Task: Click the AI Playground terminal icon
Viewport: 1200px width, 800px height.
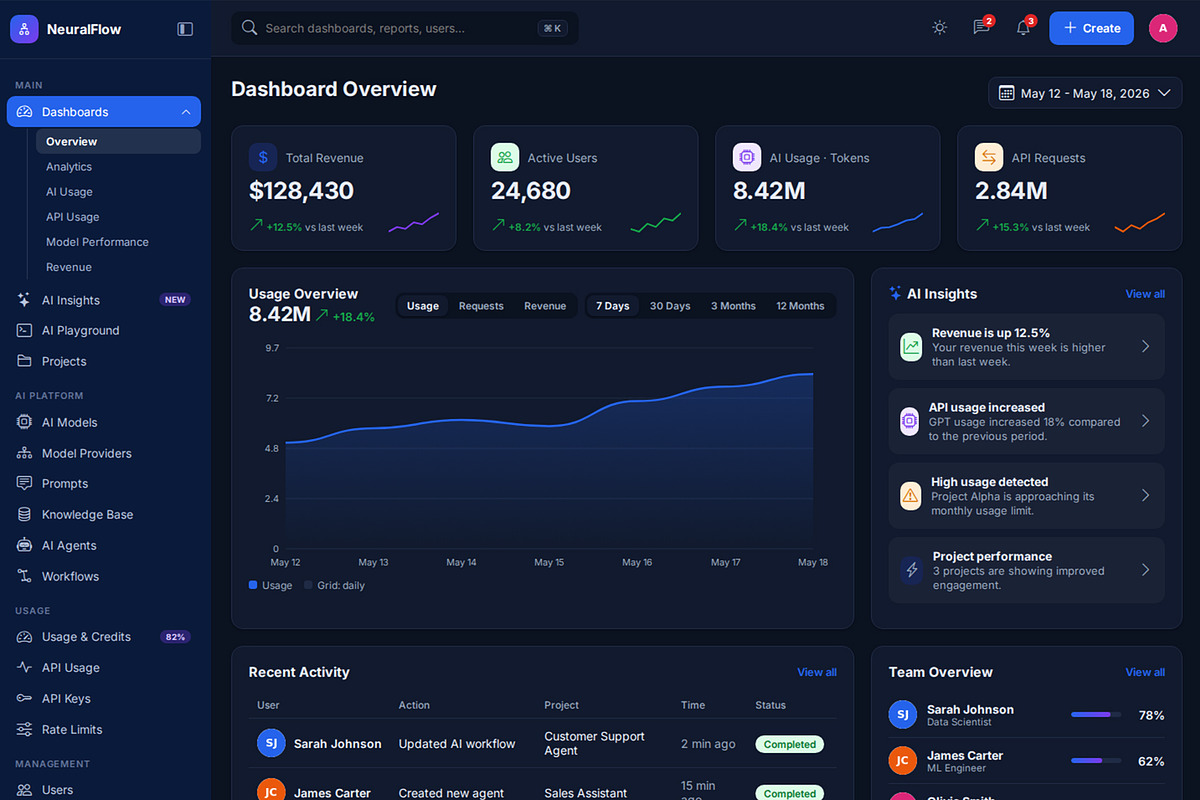Action: pos(24,330)
